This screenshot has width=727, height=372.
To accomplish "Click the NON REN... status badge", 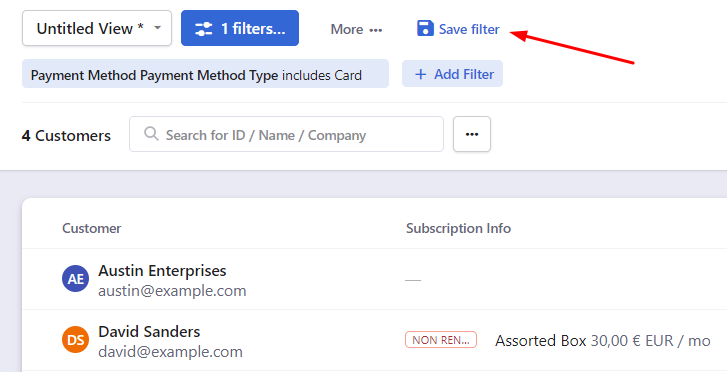I will (x=441, y=340).
